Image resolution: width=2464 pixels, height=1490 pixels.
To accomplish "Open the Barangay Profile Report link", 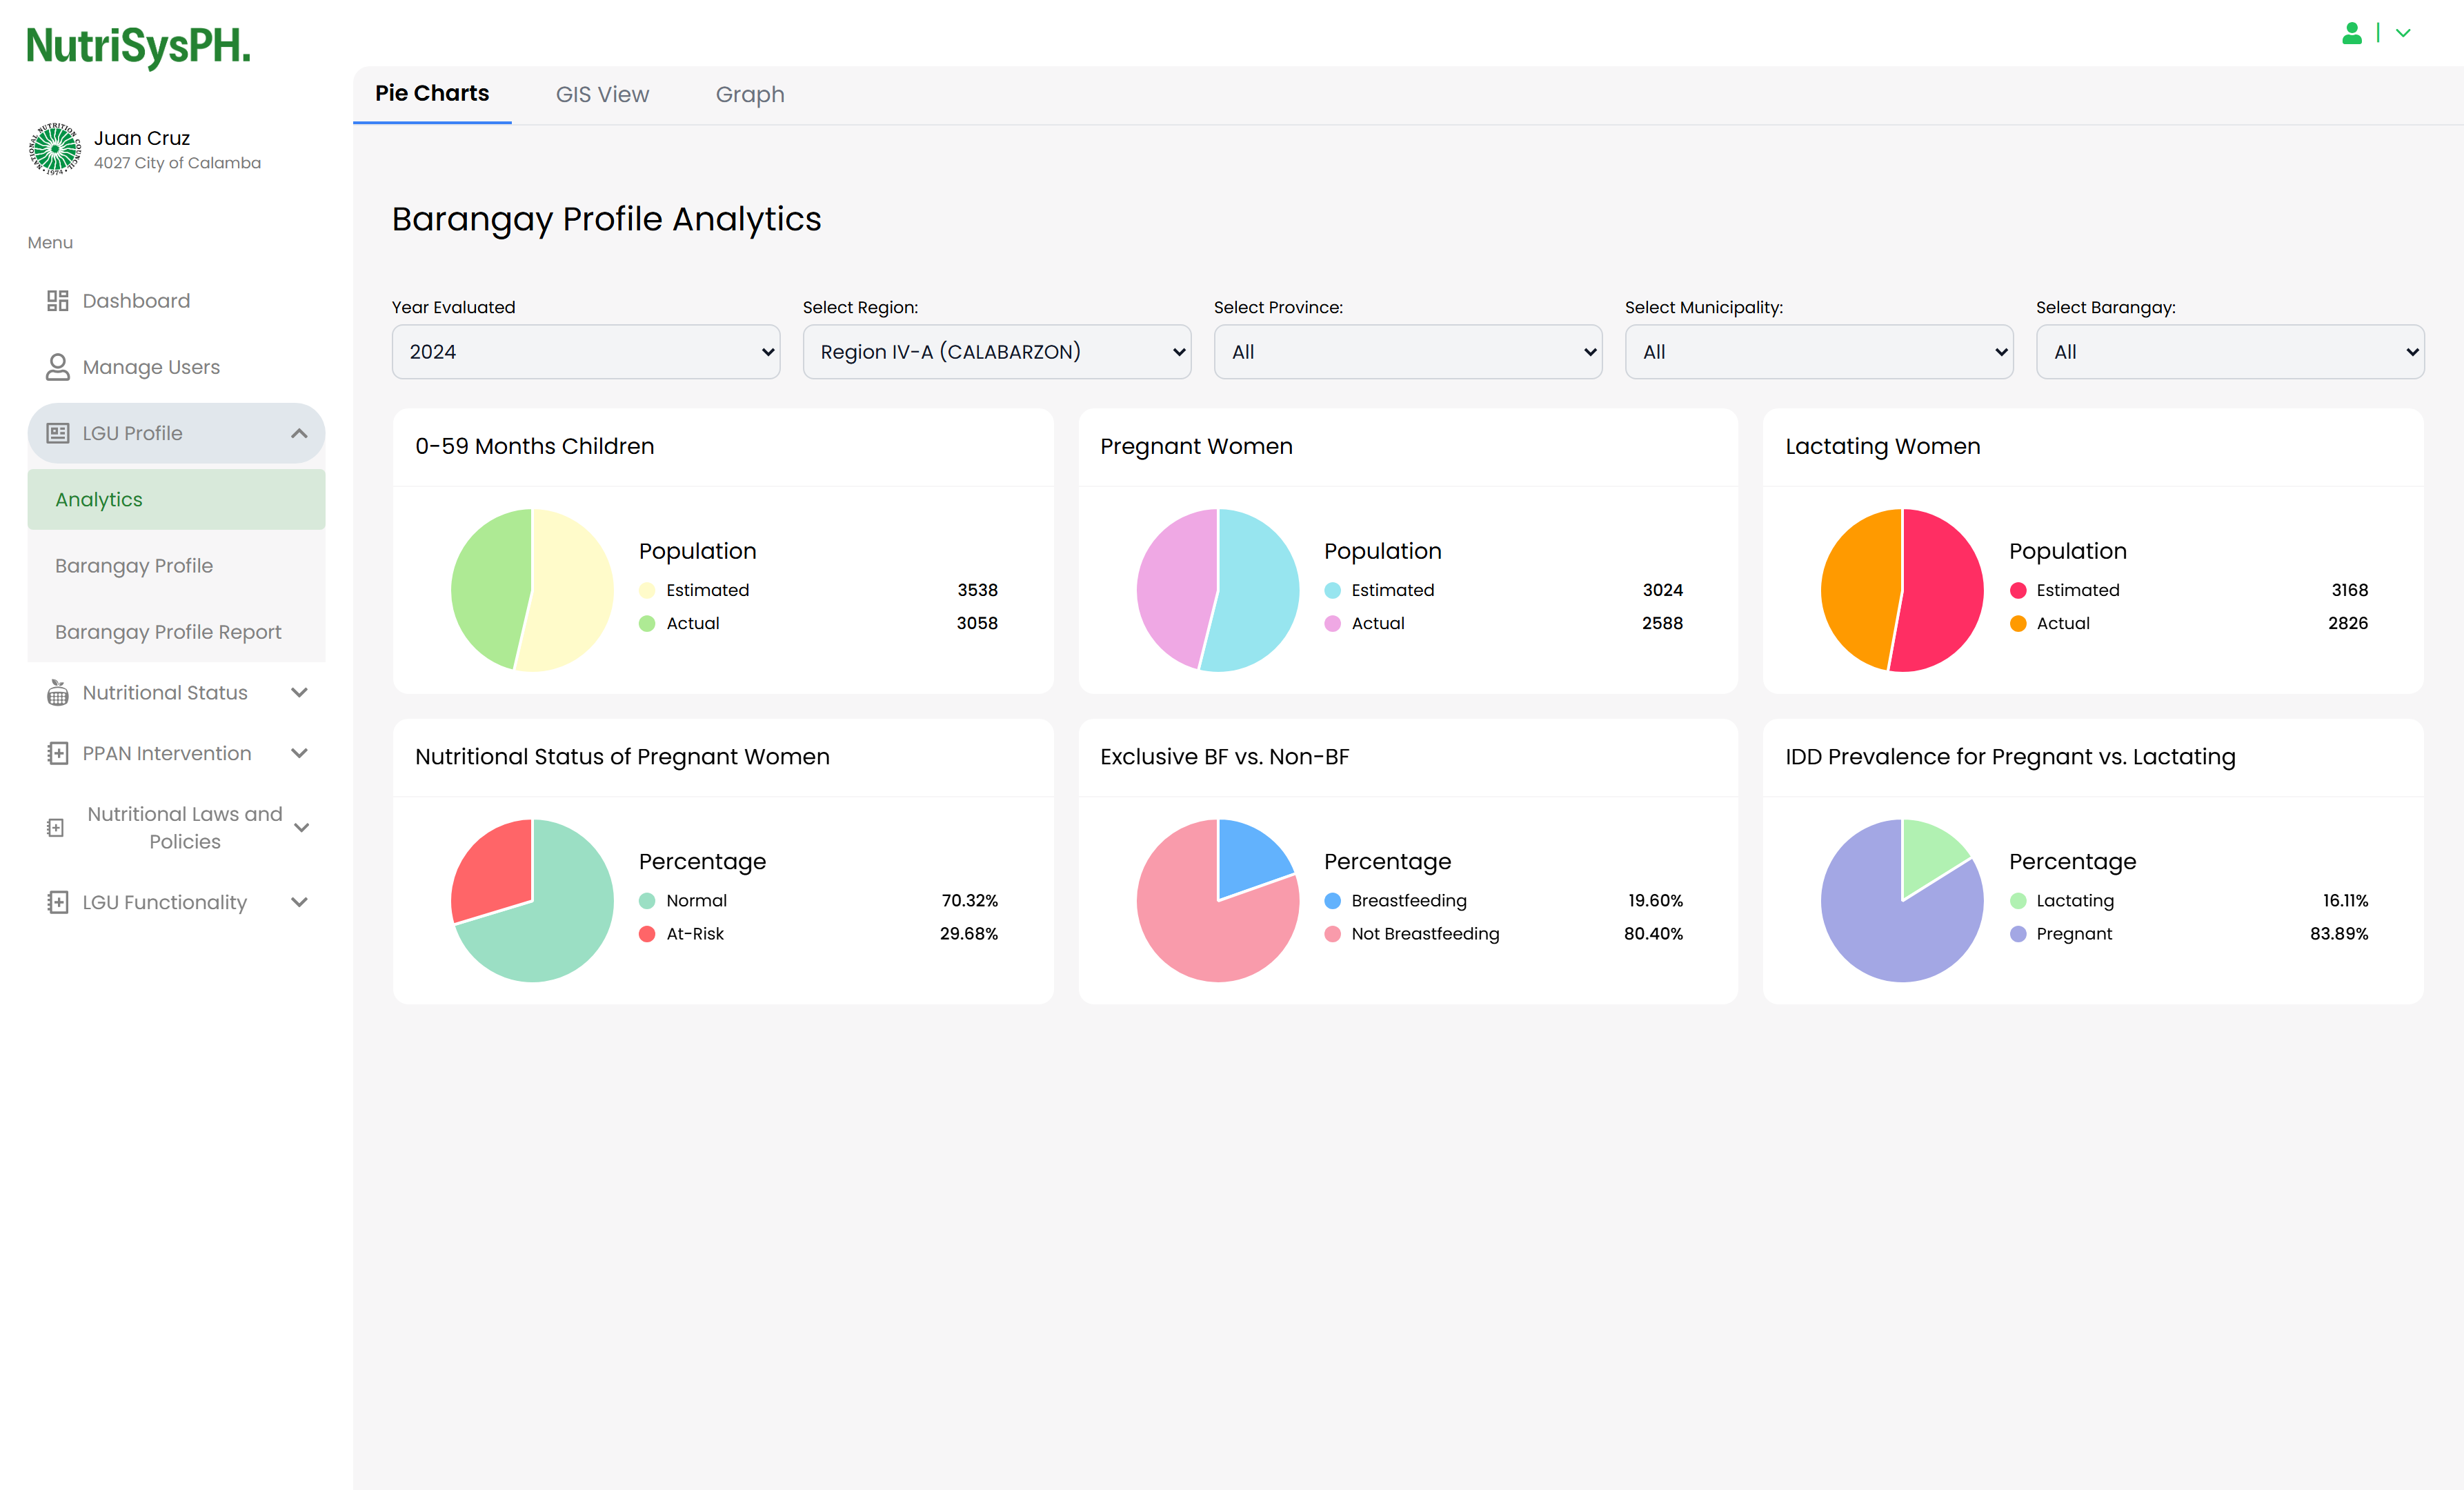I will point(168,632).
